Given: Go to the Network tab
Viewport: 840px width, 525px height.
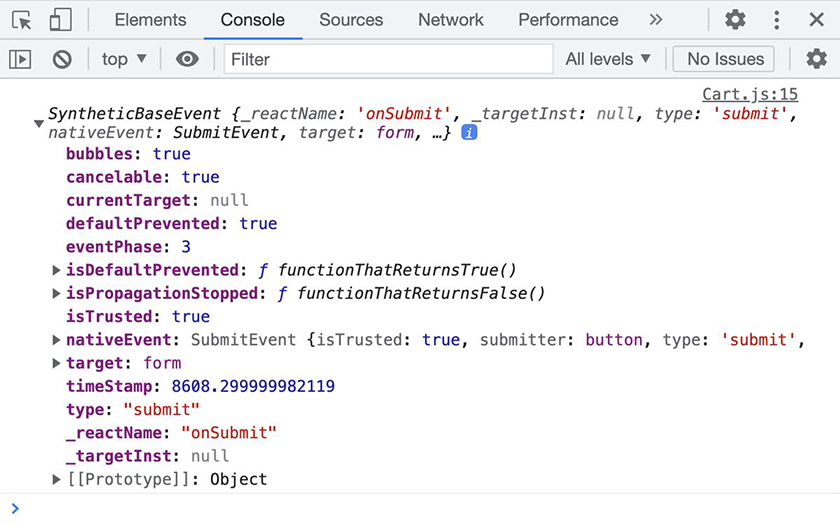Looking at the screenshot, I should 451,20.
